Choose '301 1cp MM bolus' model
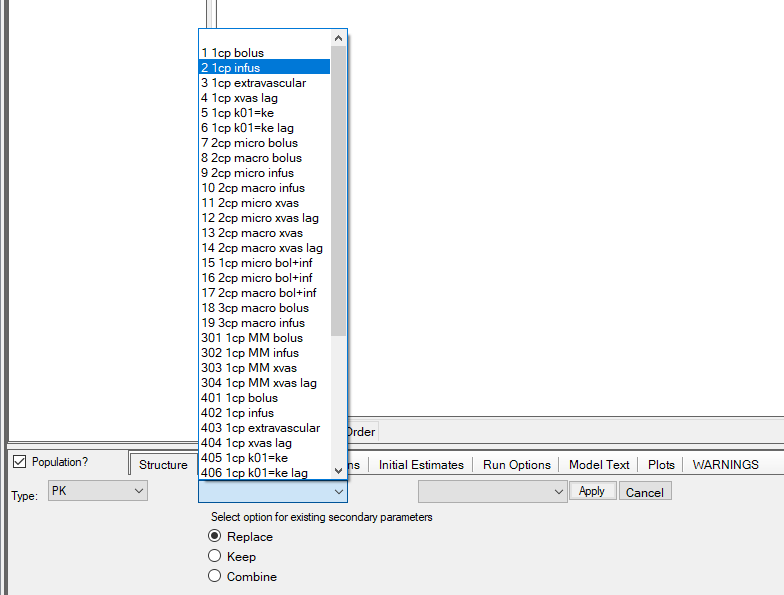The image size is (784, 595). tap(264, 338)
